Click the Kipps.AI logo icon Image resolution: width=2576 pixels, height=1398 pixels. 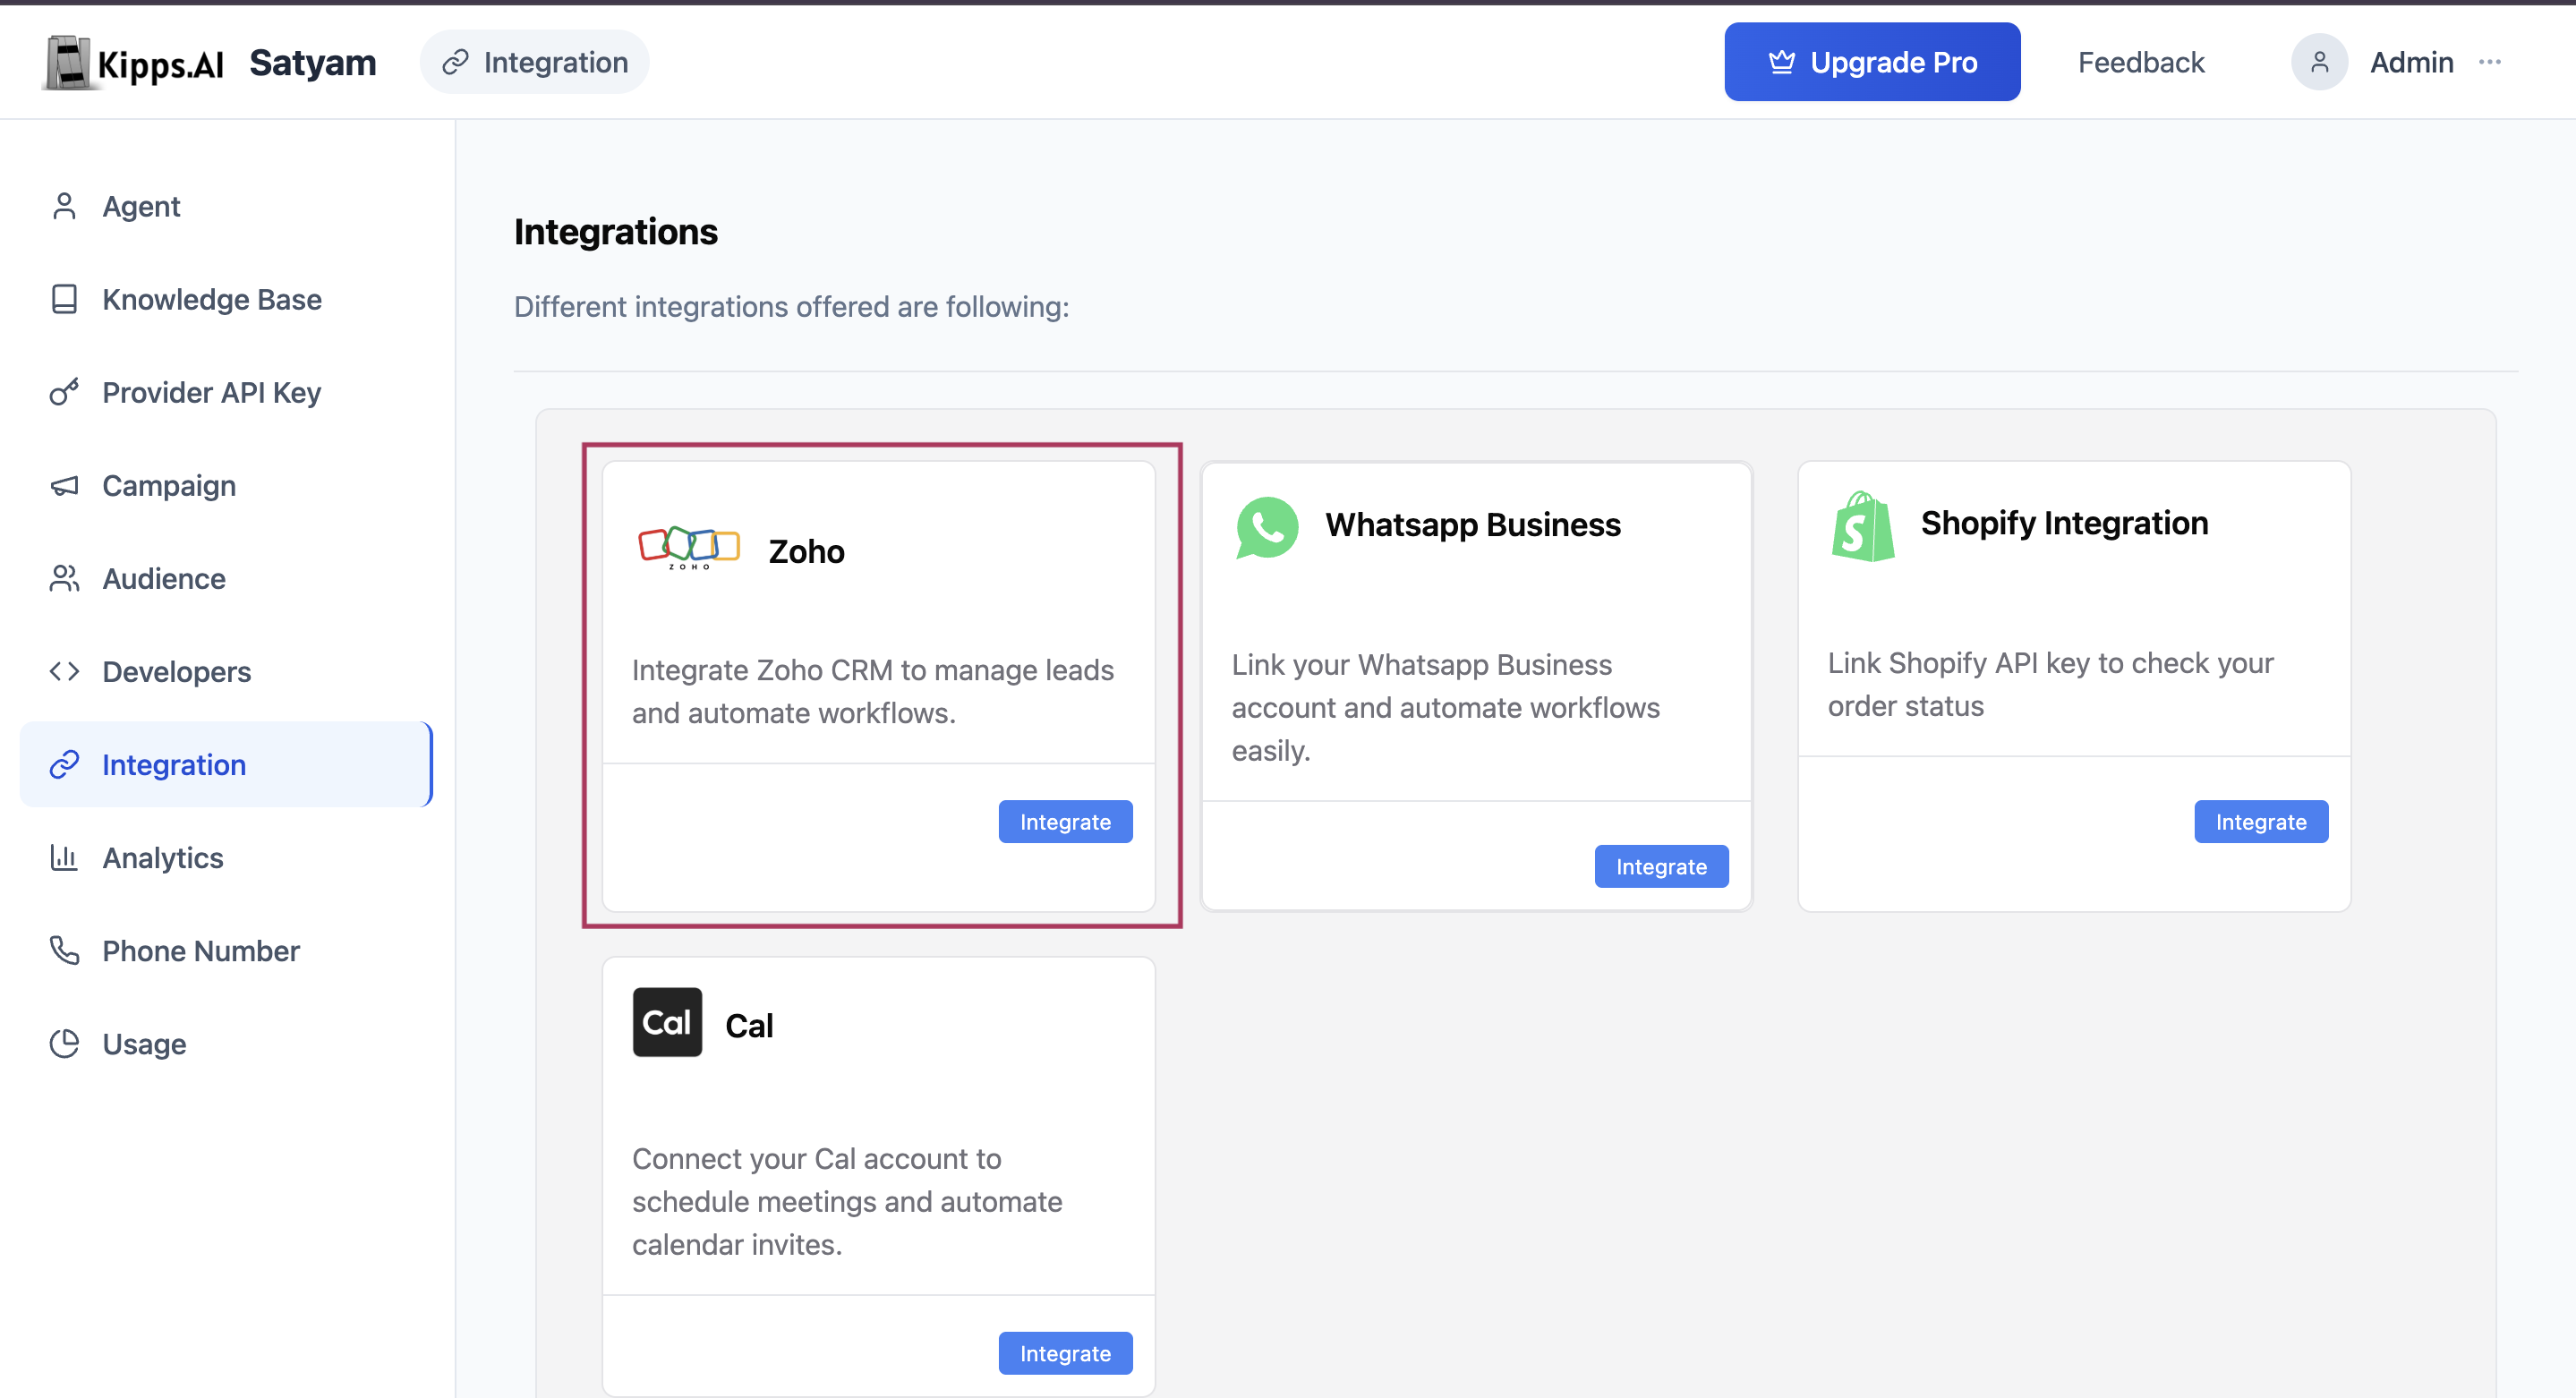68,63
